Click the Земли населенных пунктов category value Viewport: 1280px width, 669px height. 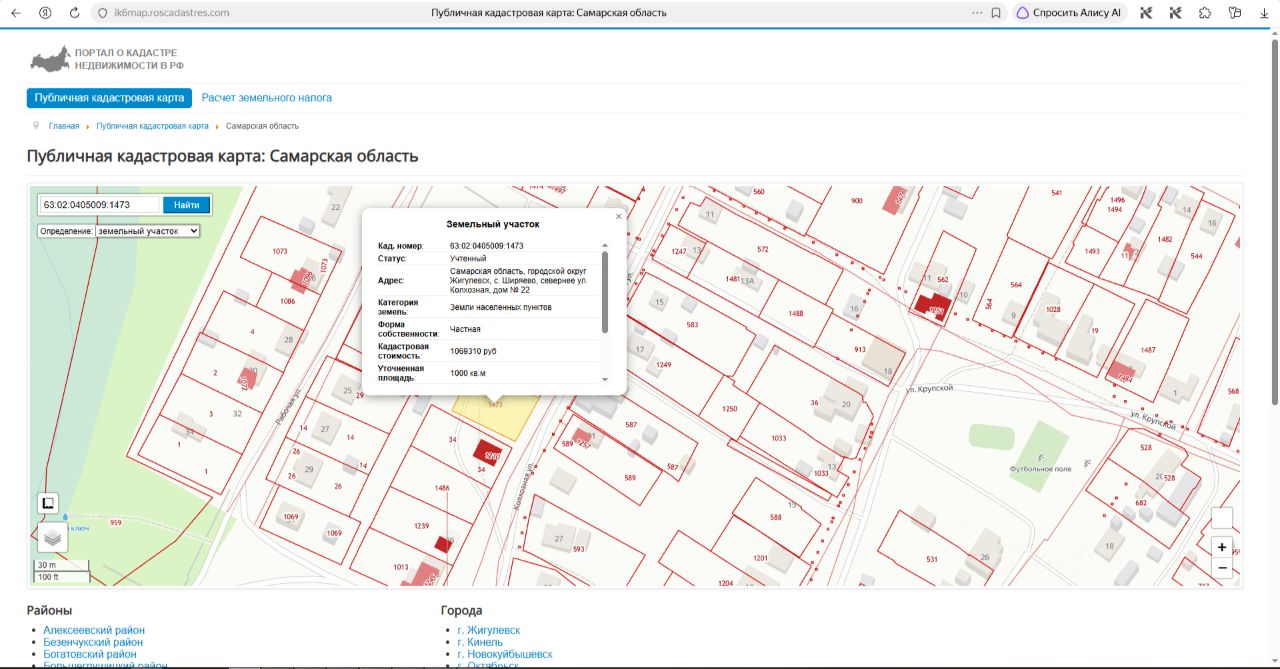[500, 307]
